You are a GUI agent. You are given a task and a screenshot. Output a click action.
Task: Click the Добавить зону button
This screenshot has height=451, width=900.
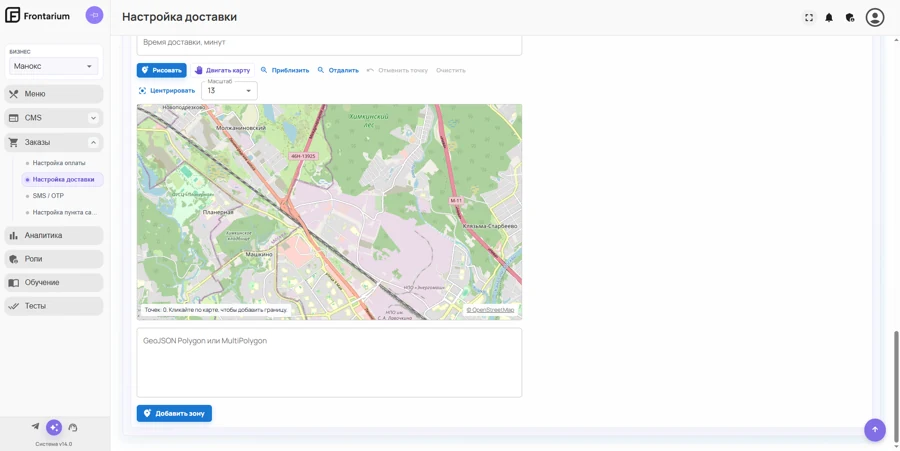174,413
